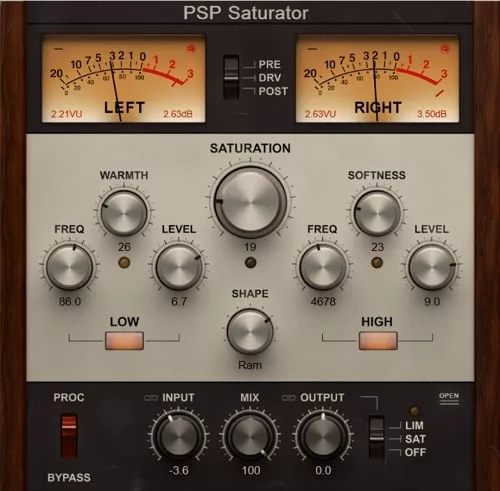Click the low frequency value 86.0
500x491 pixels.
(x=70, y=302)
